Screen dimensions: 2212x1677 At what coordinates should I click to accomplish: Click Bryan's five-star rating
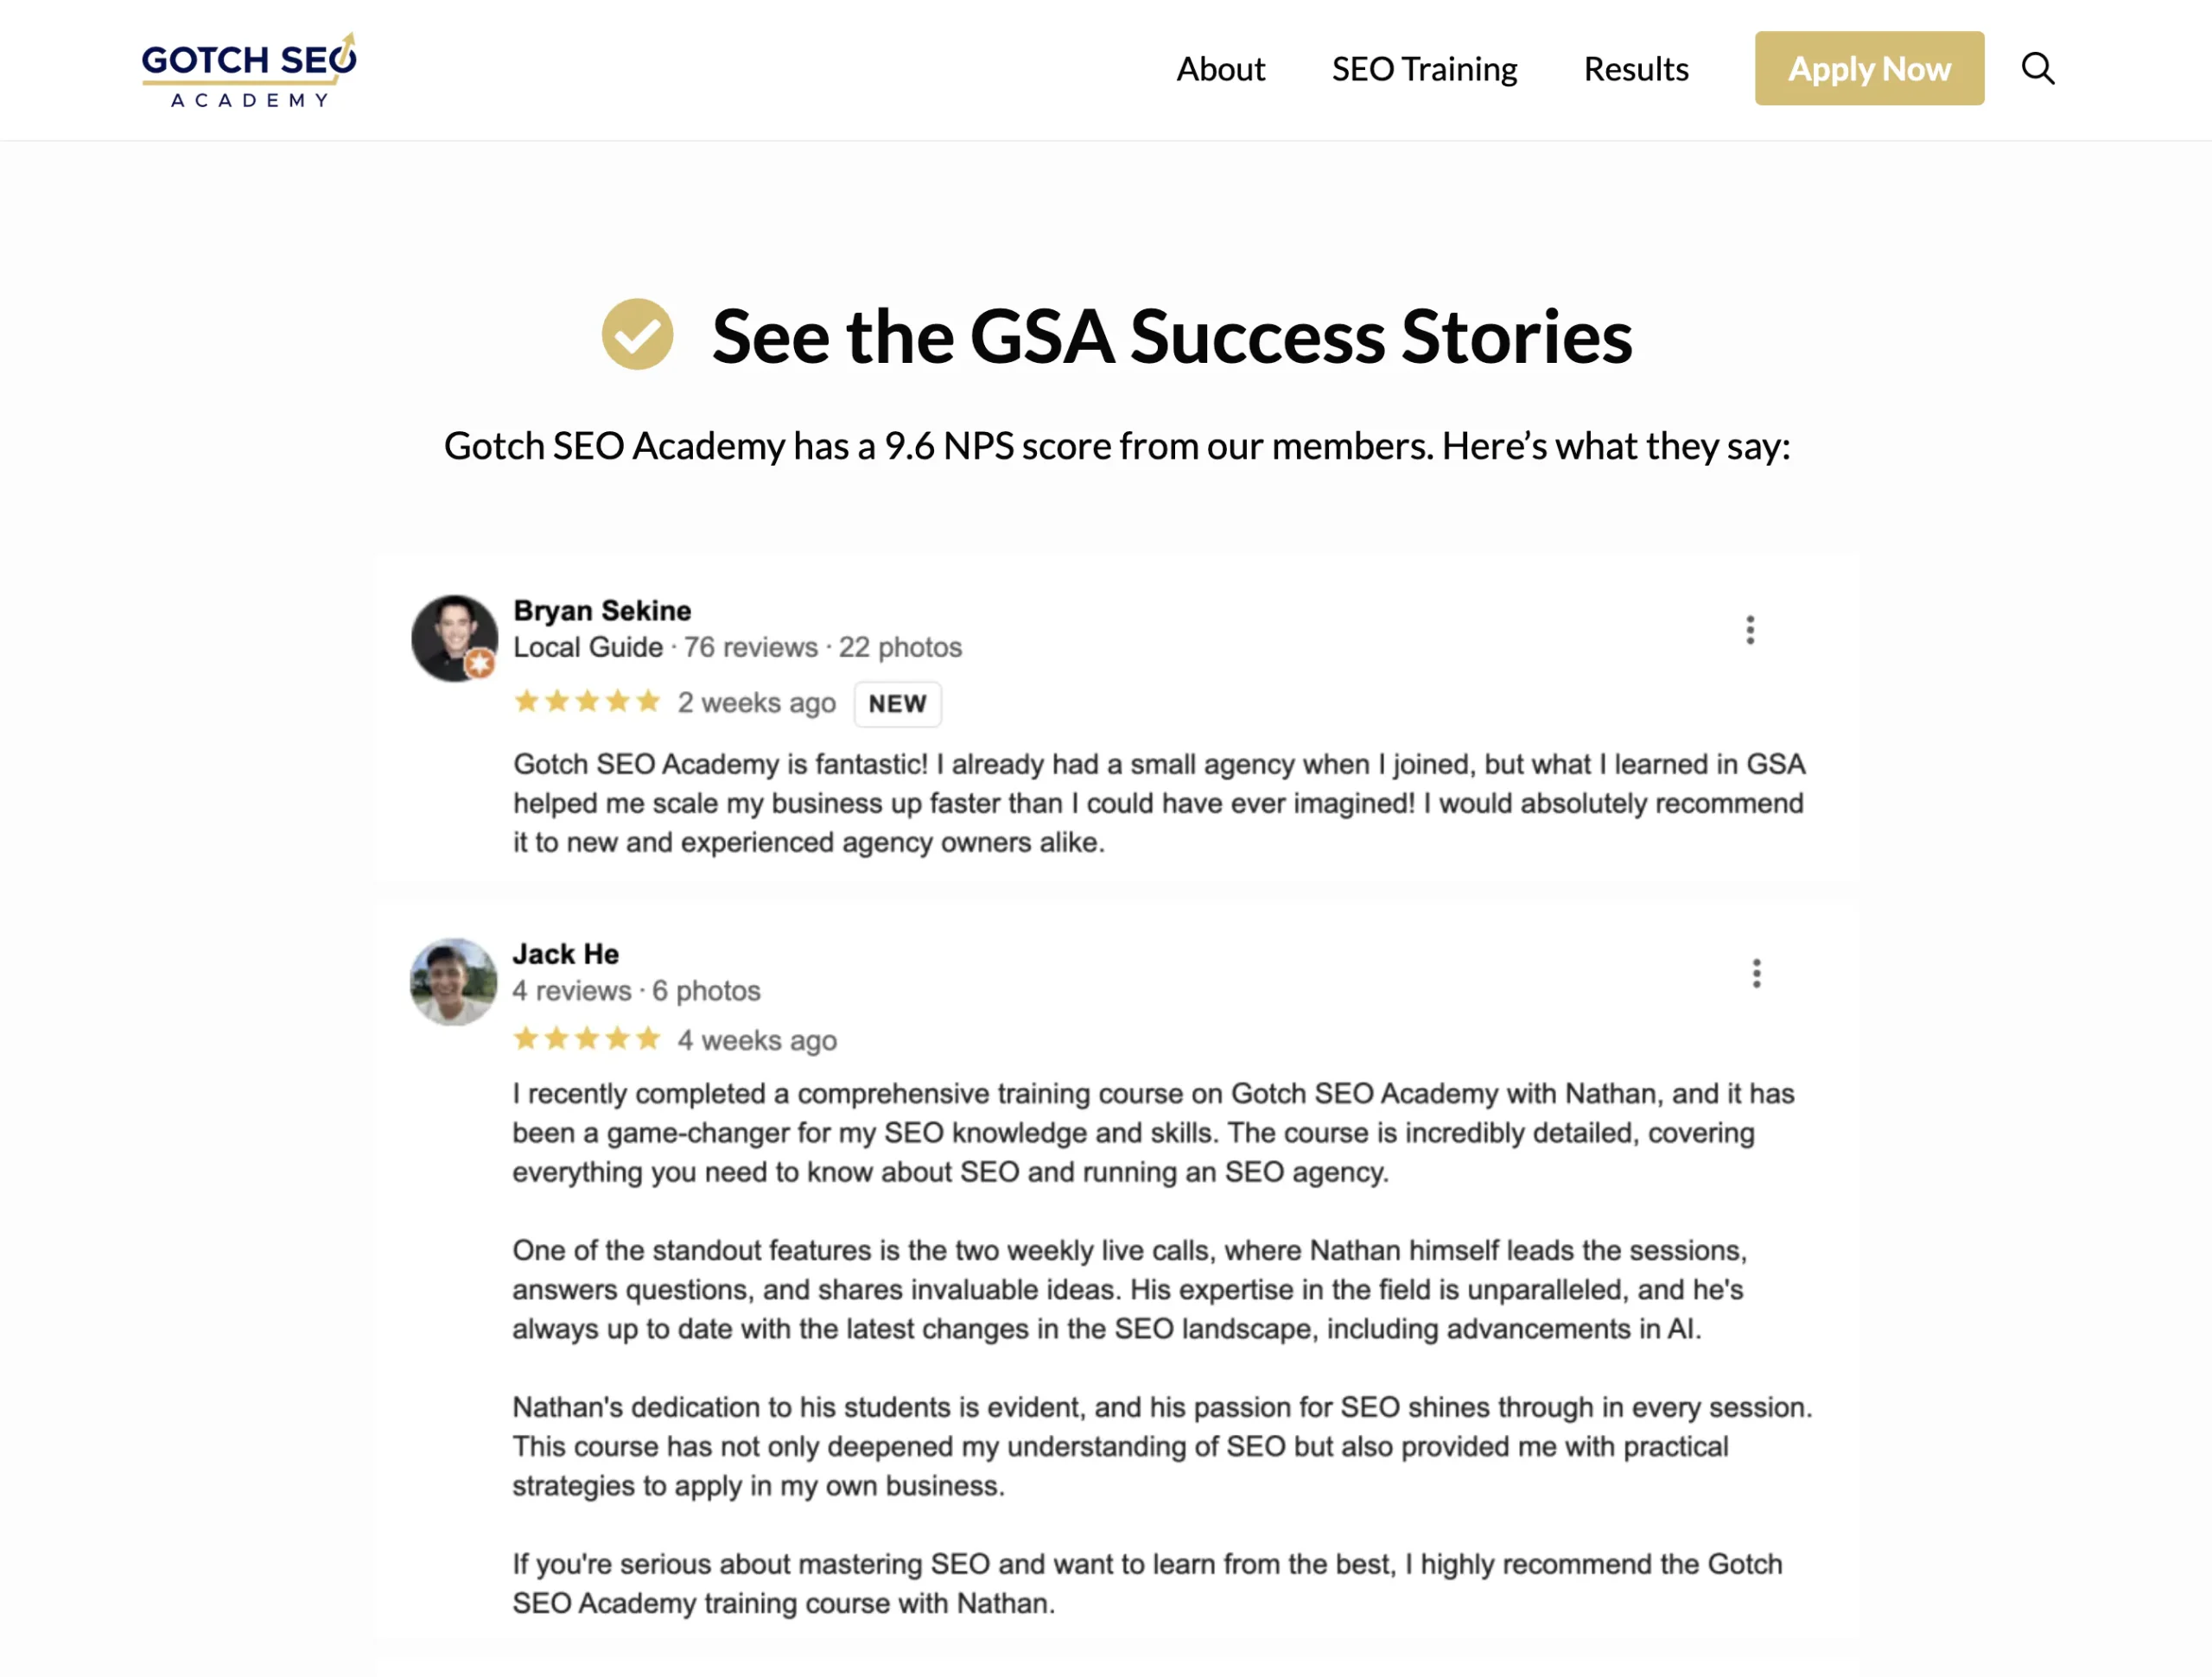(587, 702)
